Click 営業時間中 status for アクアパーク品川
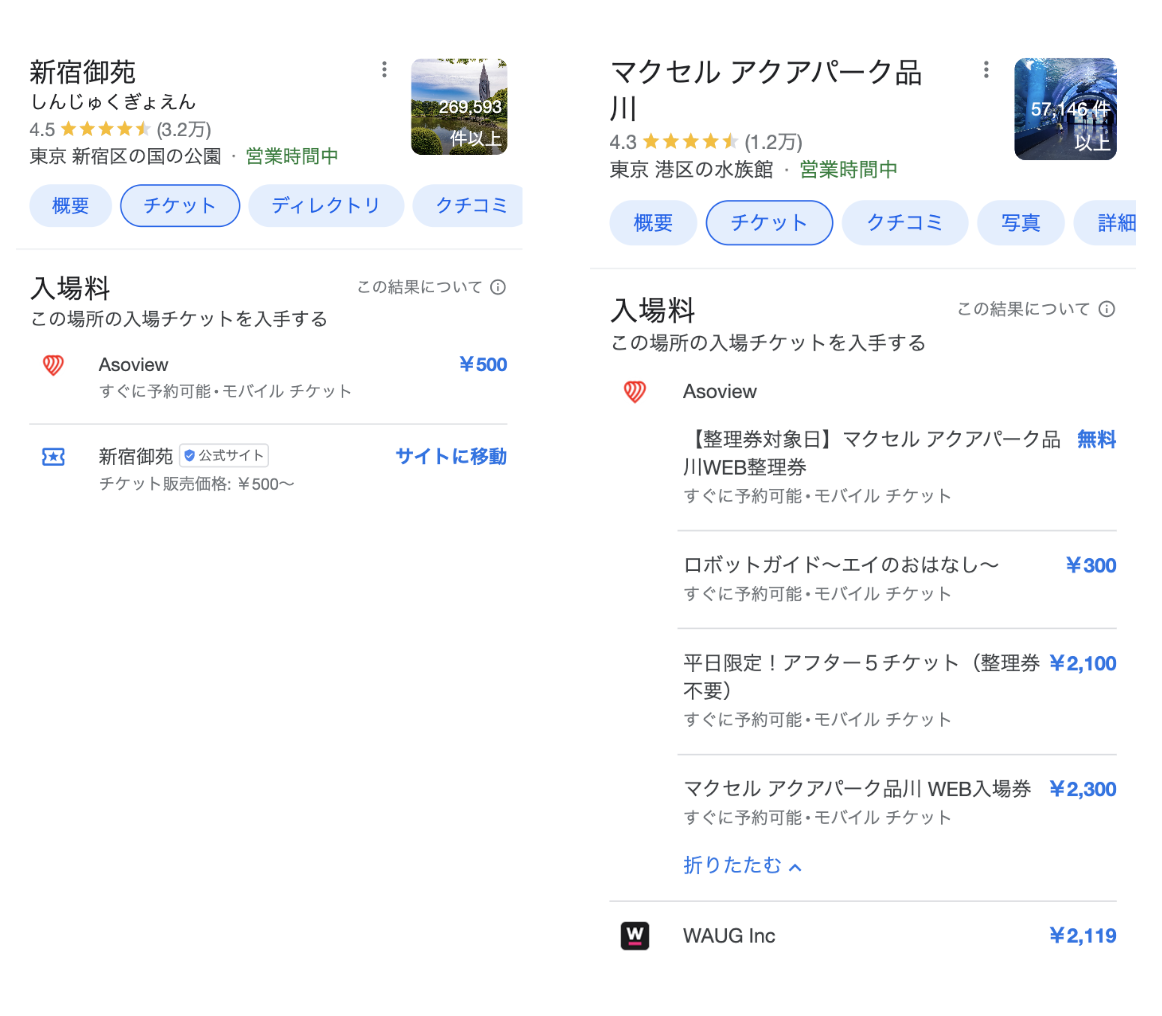Screen dimensions: 1162x1016 [849, 170]
